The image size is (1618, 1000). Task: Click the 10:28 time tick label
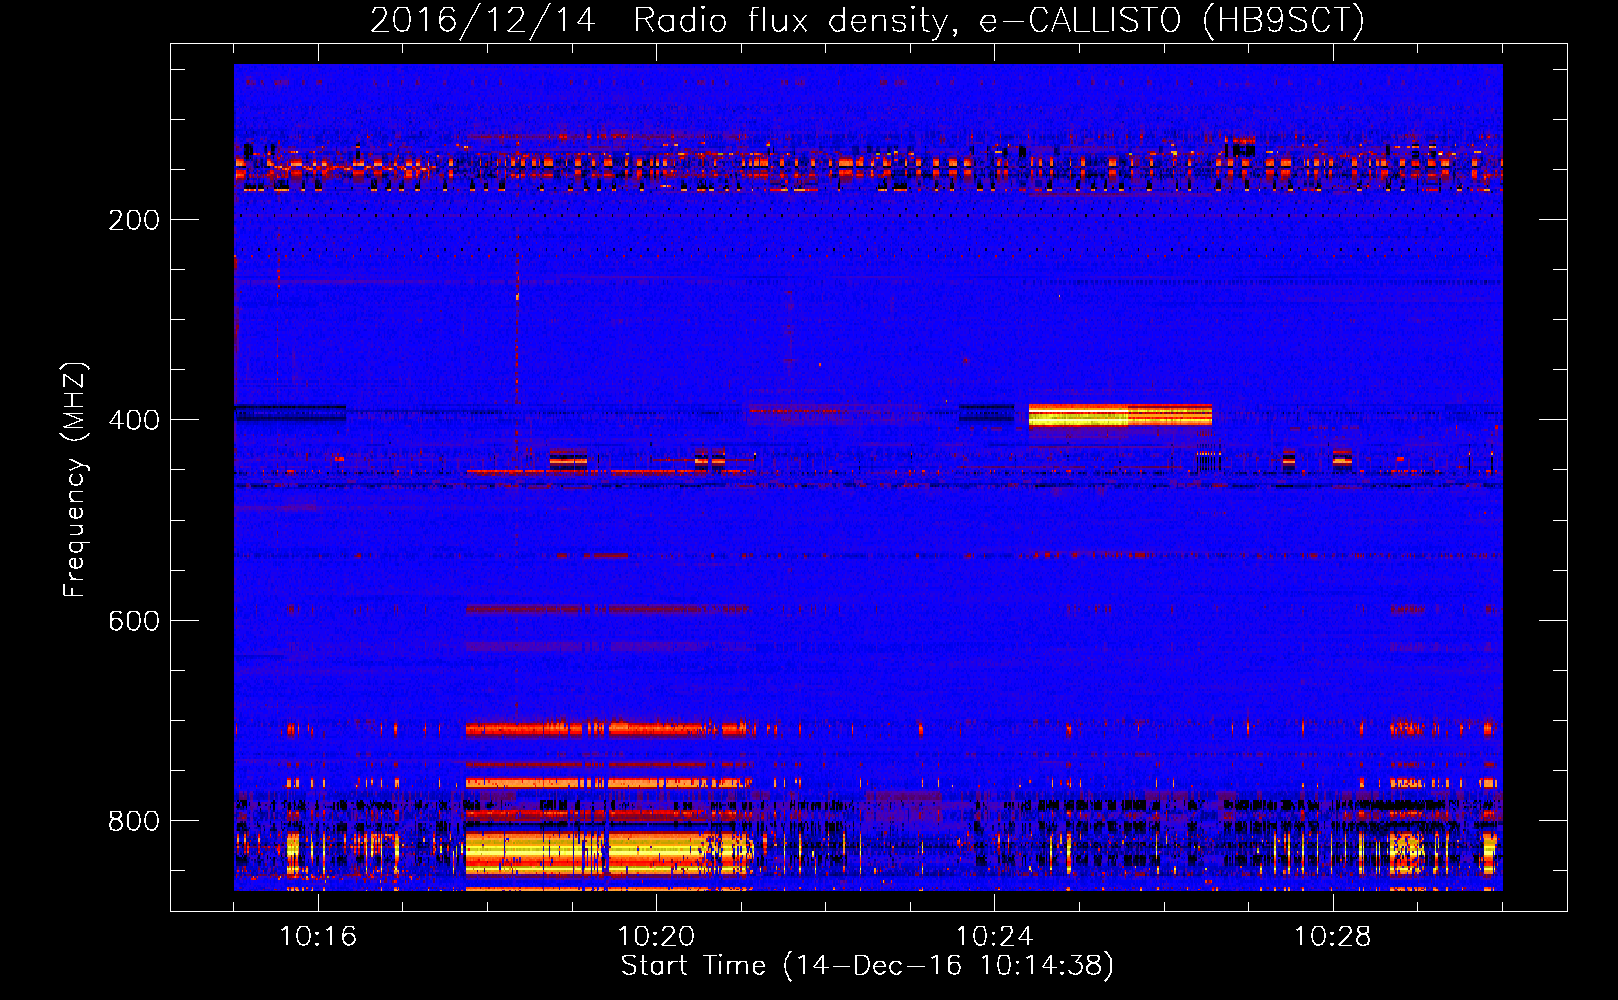(1332, 937)
